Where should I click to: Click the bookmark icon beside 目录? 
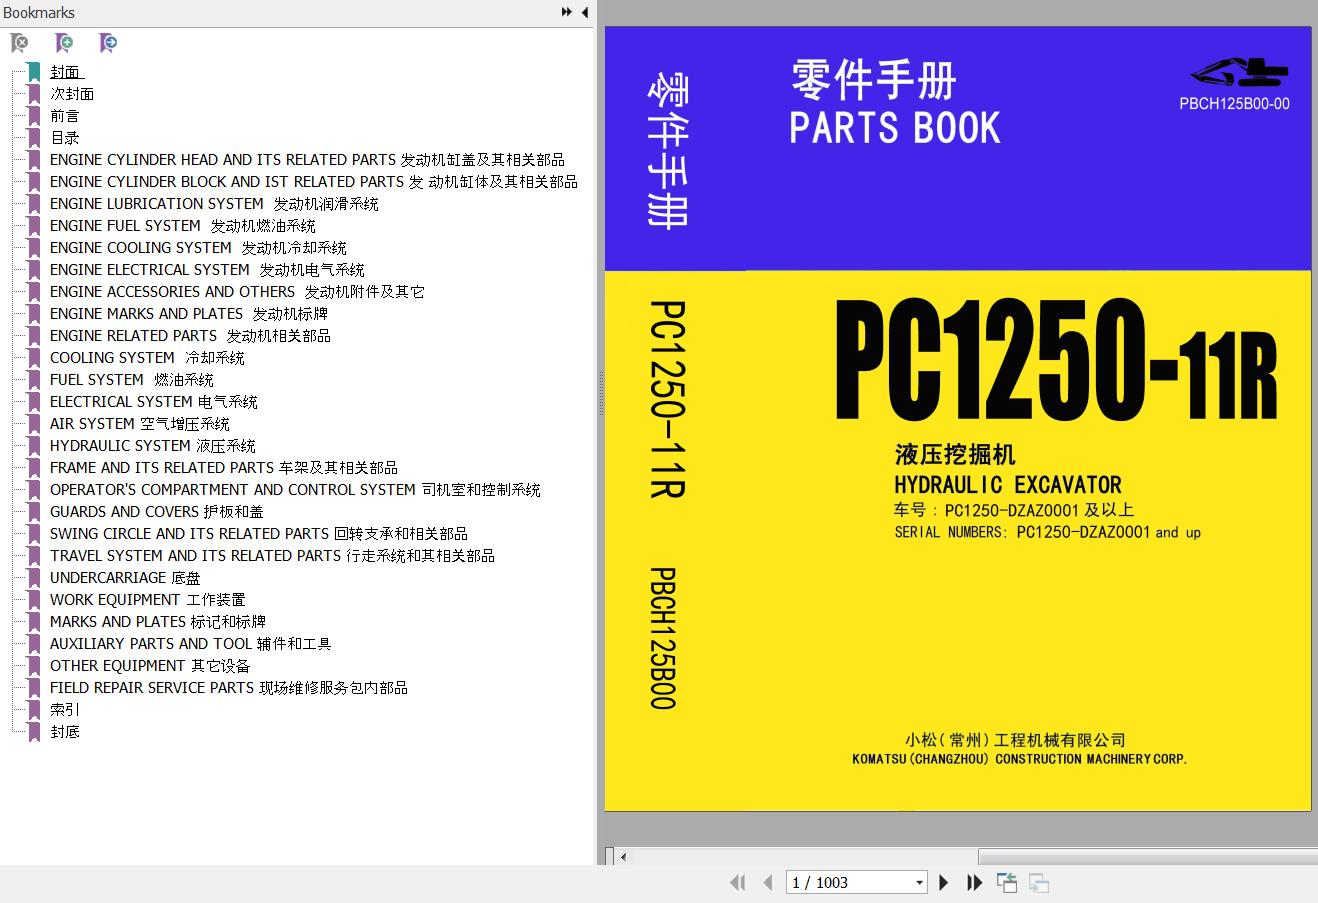pyautogui.click(x=34, y=138)
